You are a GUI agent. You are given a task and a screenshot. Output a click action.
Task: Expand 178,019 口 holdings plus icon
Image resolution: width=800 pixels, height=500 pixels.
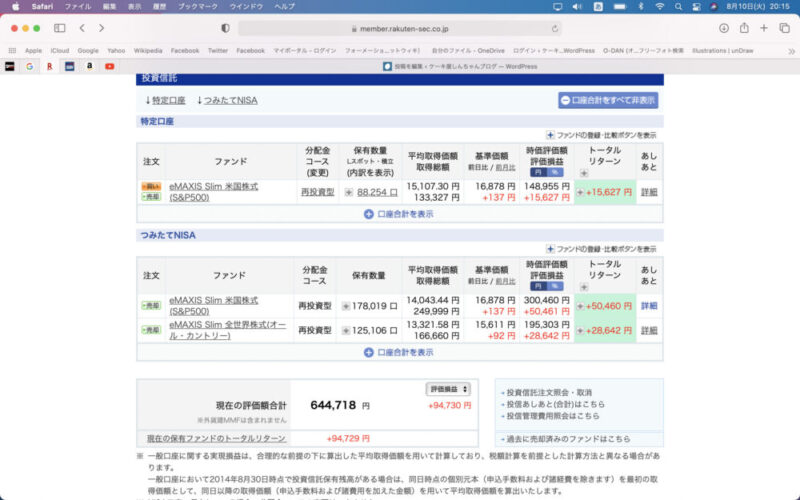(x=346, y=306)
